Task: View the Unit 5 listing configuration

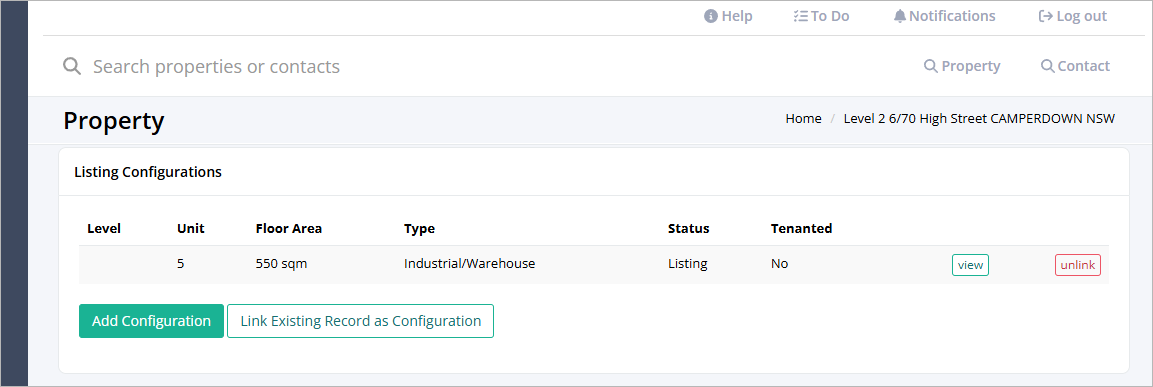Action: (971, 265)
